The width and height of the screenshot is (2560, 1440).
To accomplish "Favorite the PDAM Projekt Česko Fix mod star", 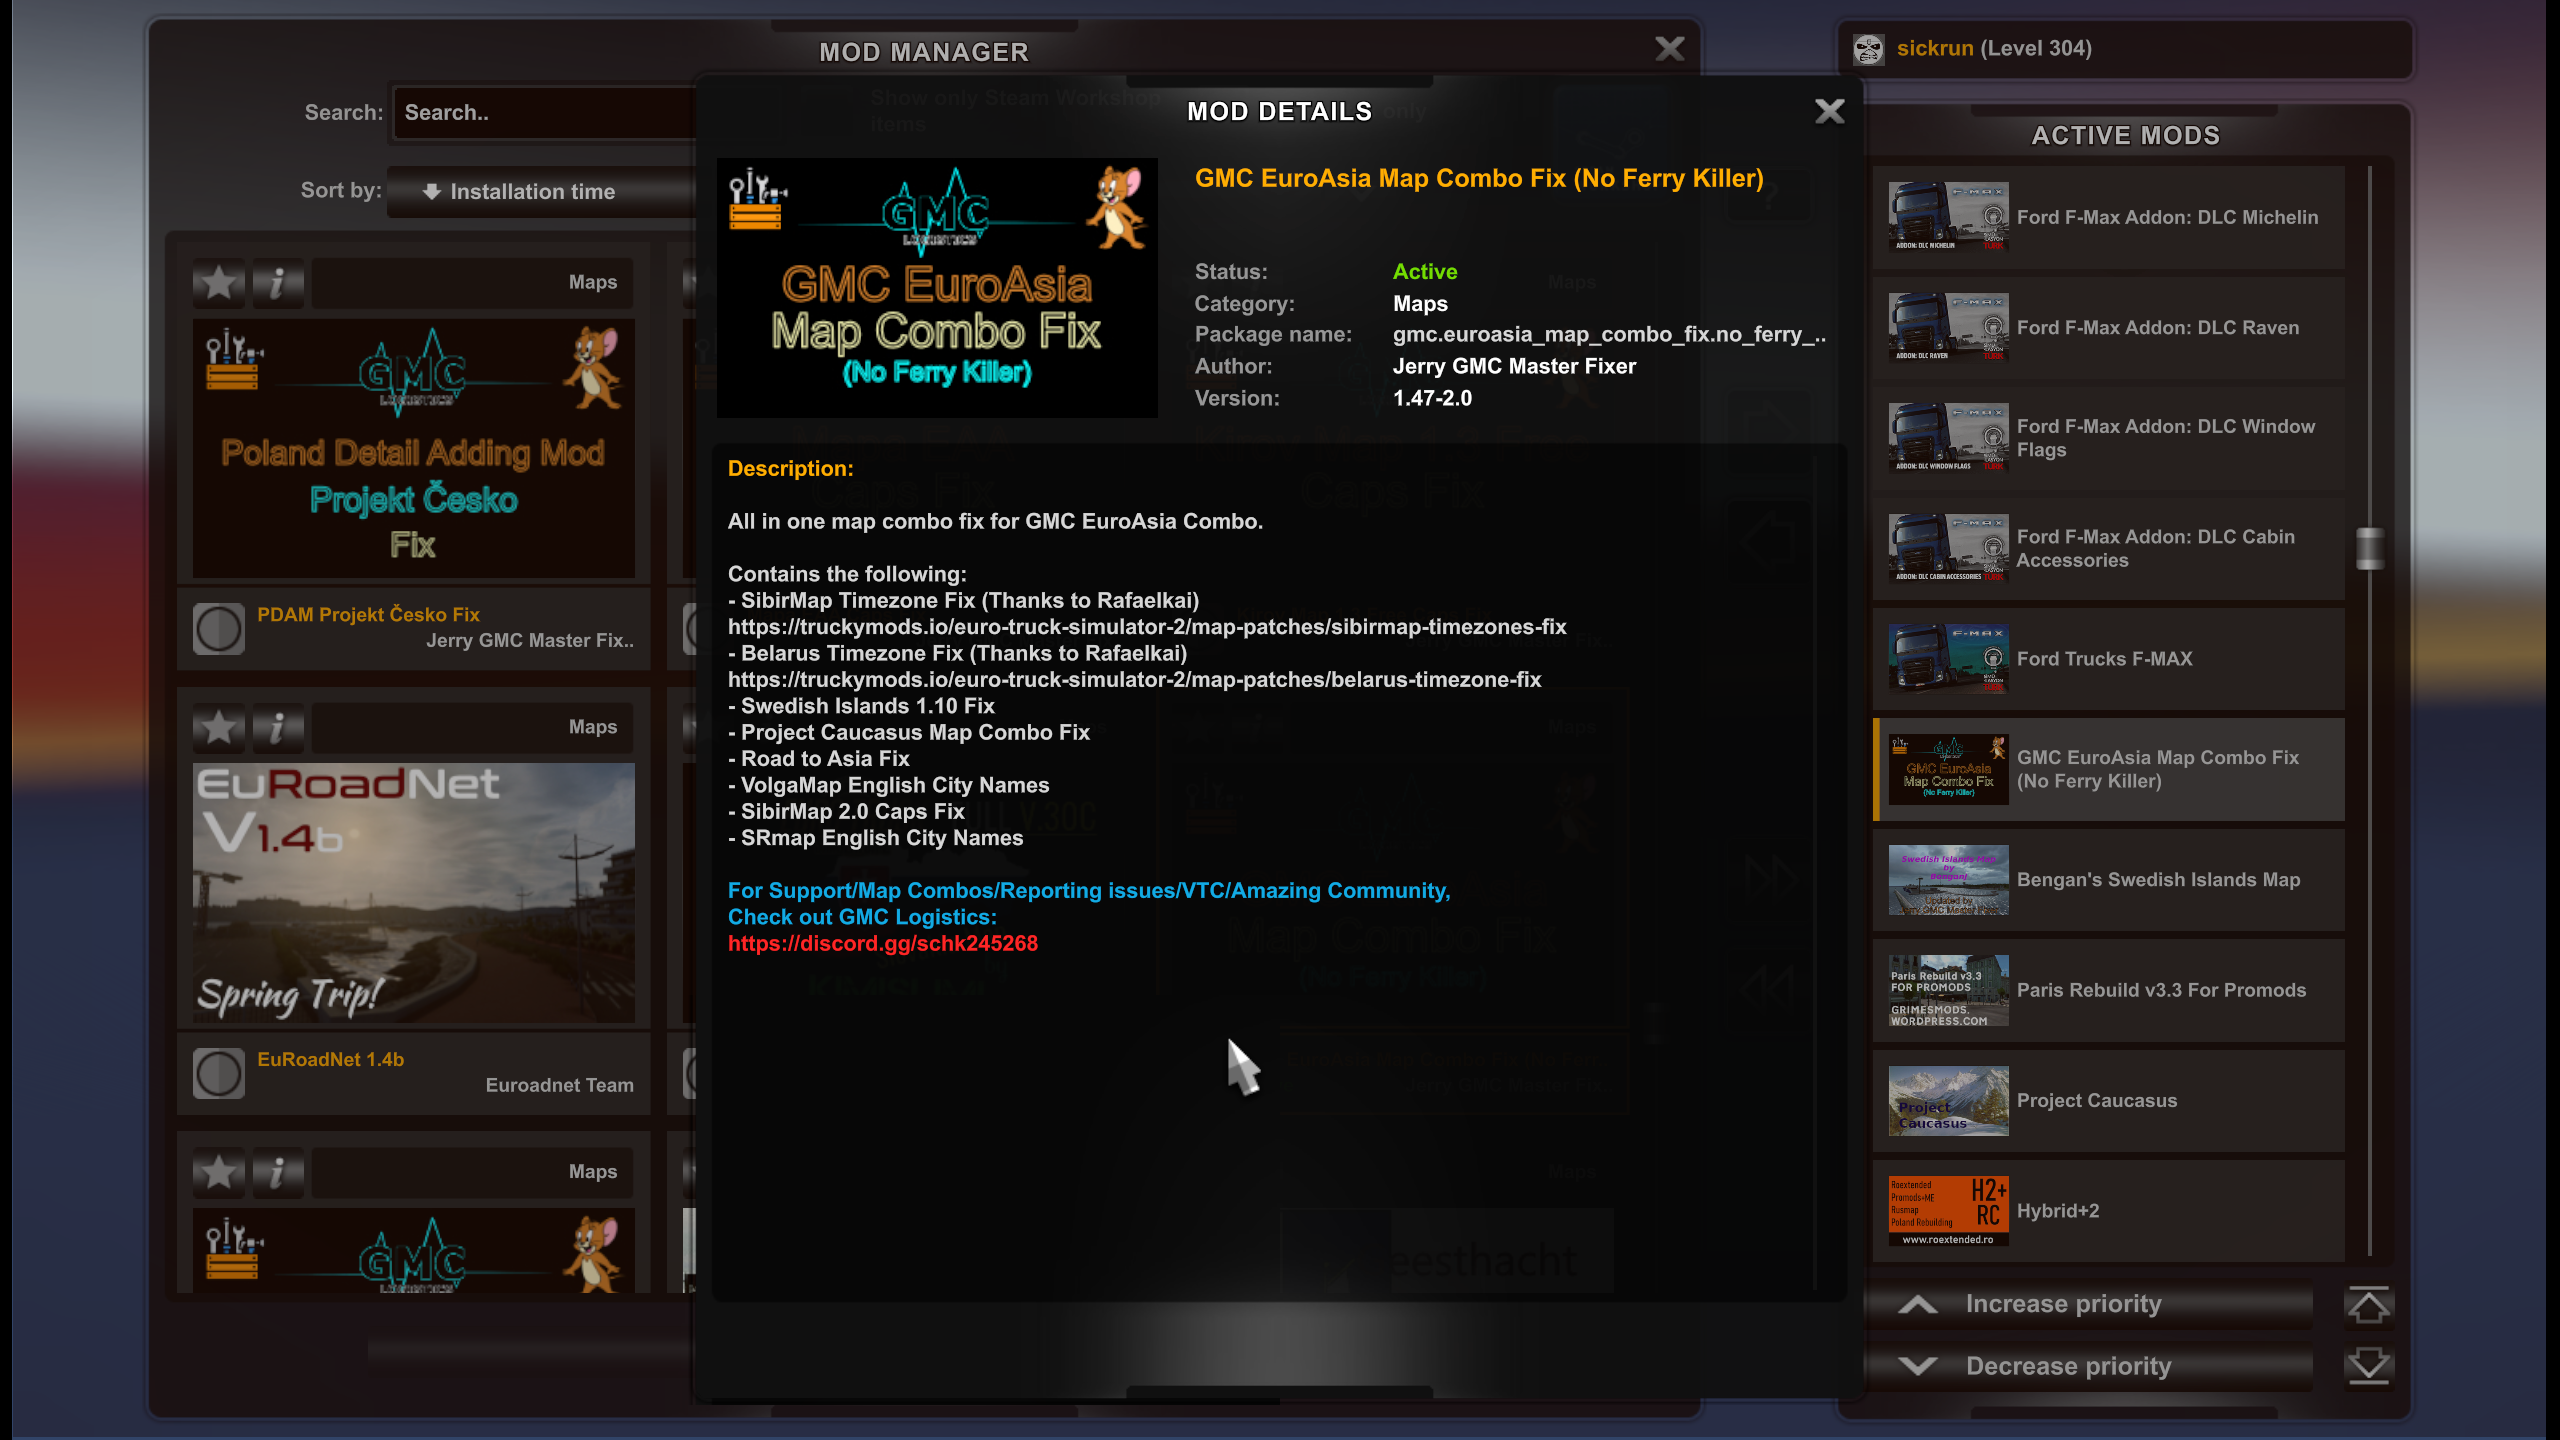I will pos(219,282).
